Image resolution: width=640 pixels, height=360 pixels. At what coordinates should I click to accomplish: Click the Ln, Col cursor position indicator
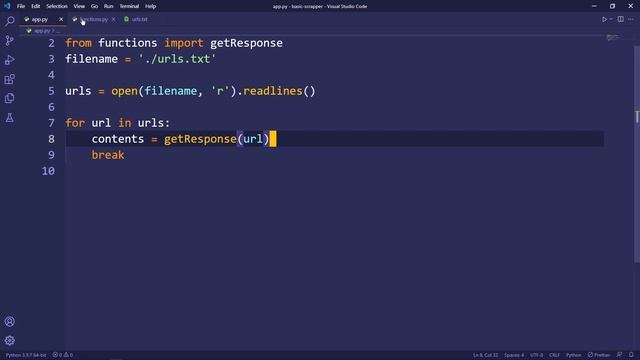point(486,355)
